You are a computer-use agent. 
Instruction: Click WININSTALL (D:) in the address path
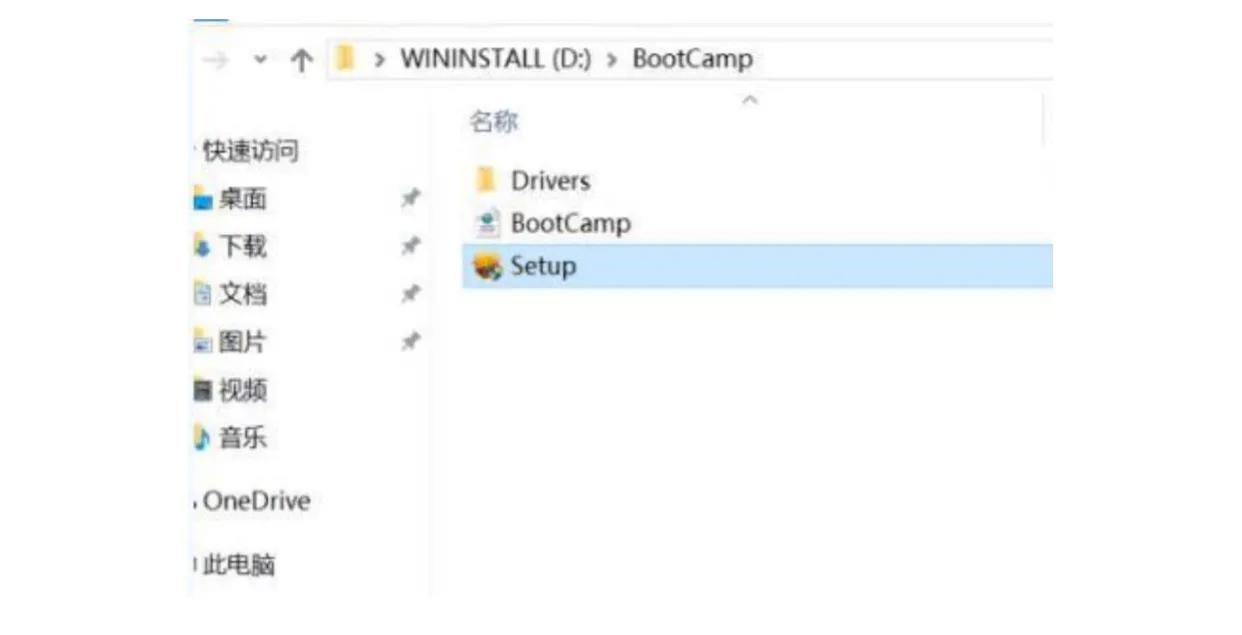coord(496,59)
